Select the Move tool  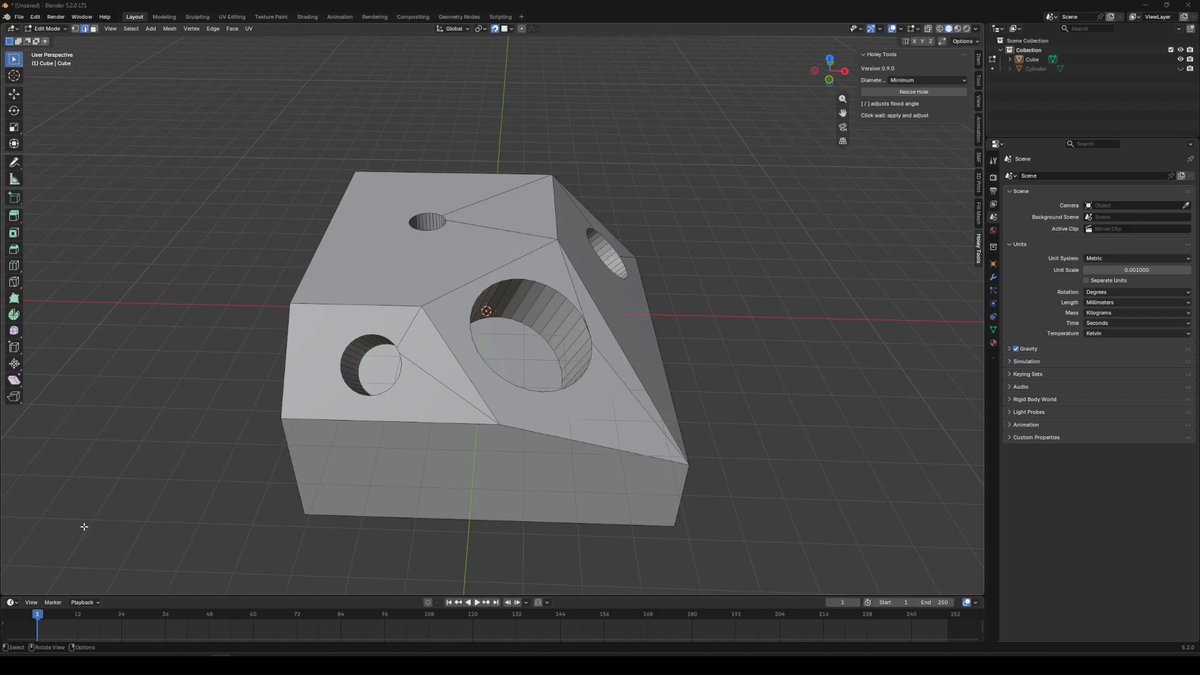pos(14,94)
